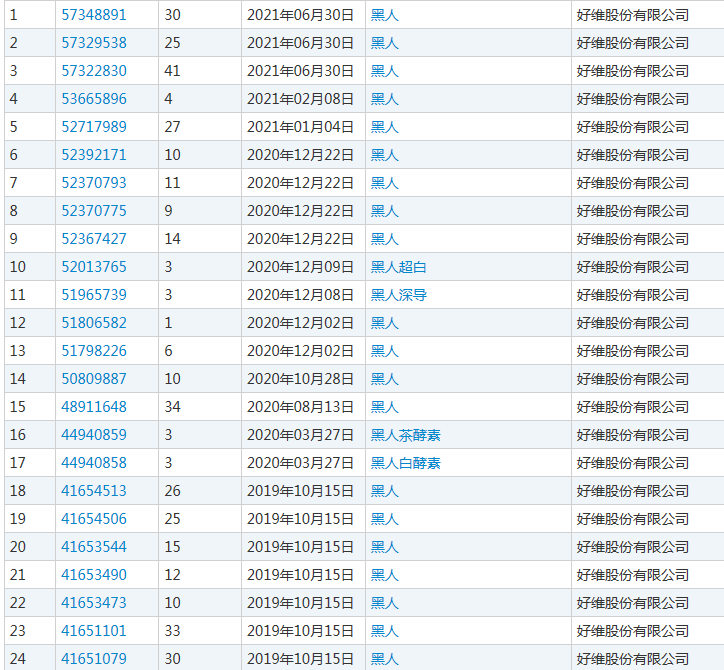Select class number 33 in row 23

172,631
